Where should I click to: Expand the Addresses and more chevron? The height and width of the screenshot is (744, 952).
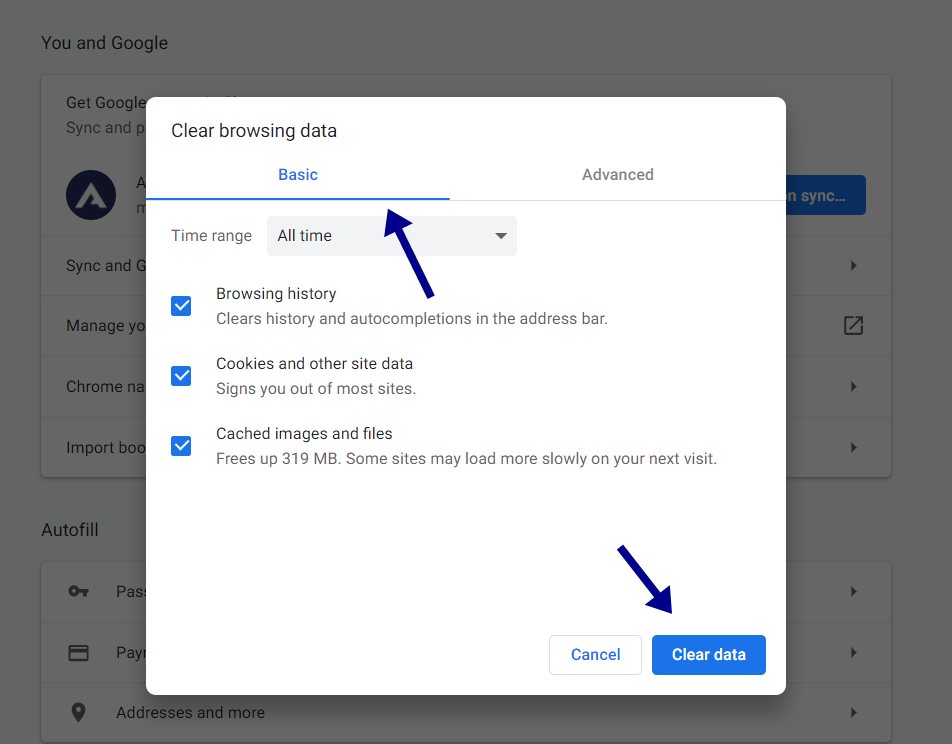coord(852,712)
